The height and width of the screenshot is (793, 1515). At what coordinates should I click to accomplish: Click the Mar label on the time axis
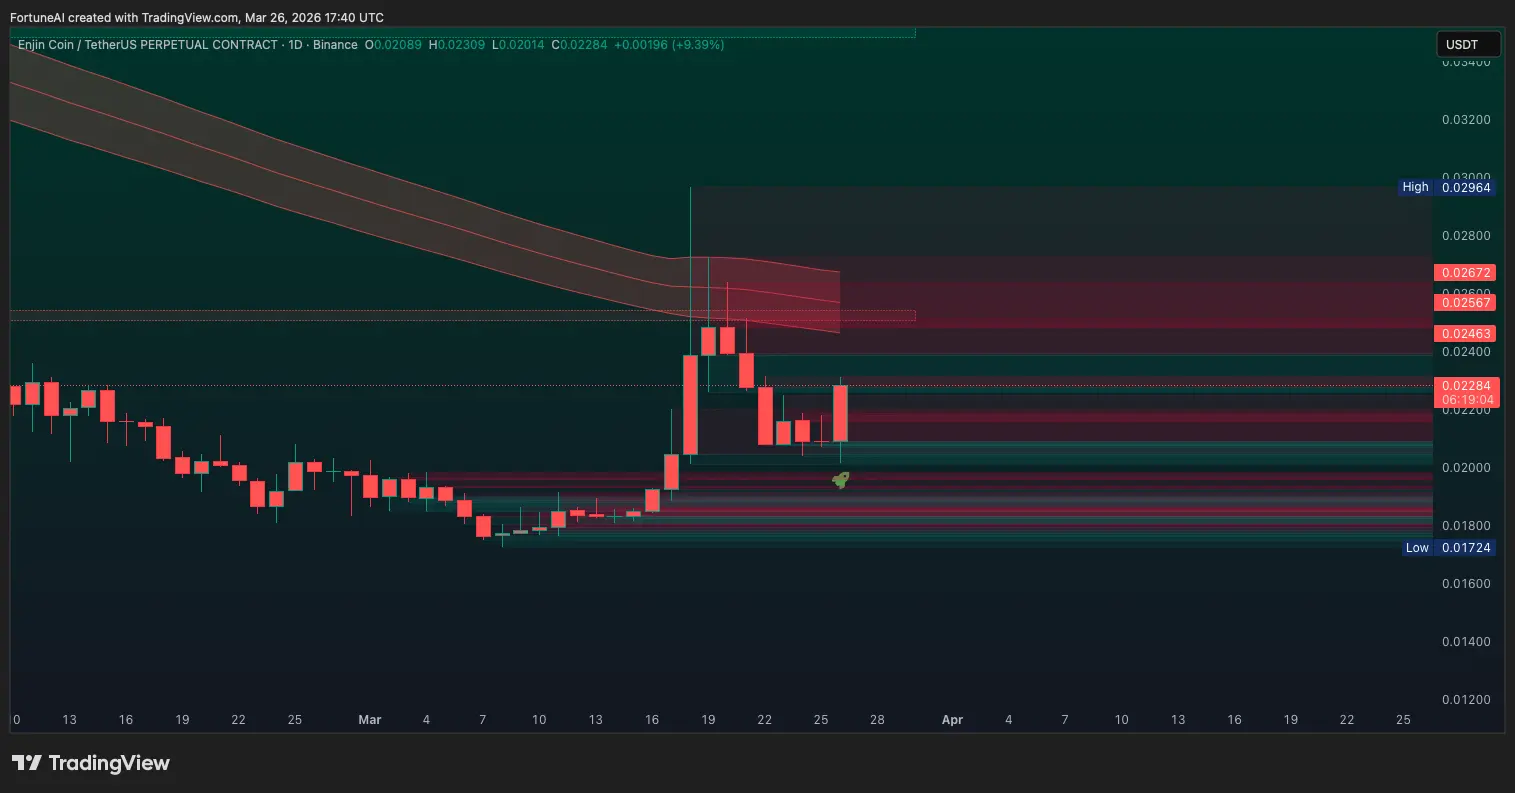point(370,720)
